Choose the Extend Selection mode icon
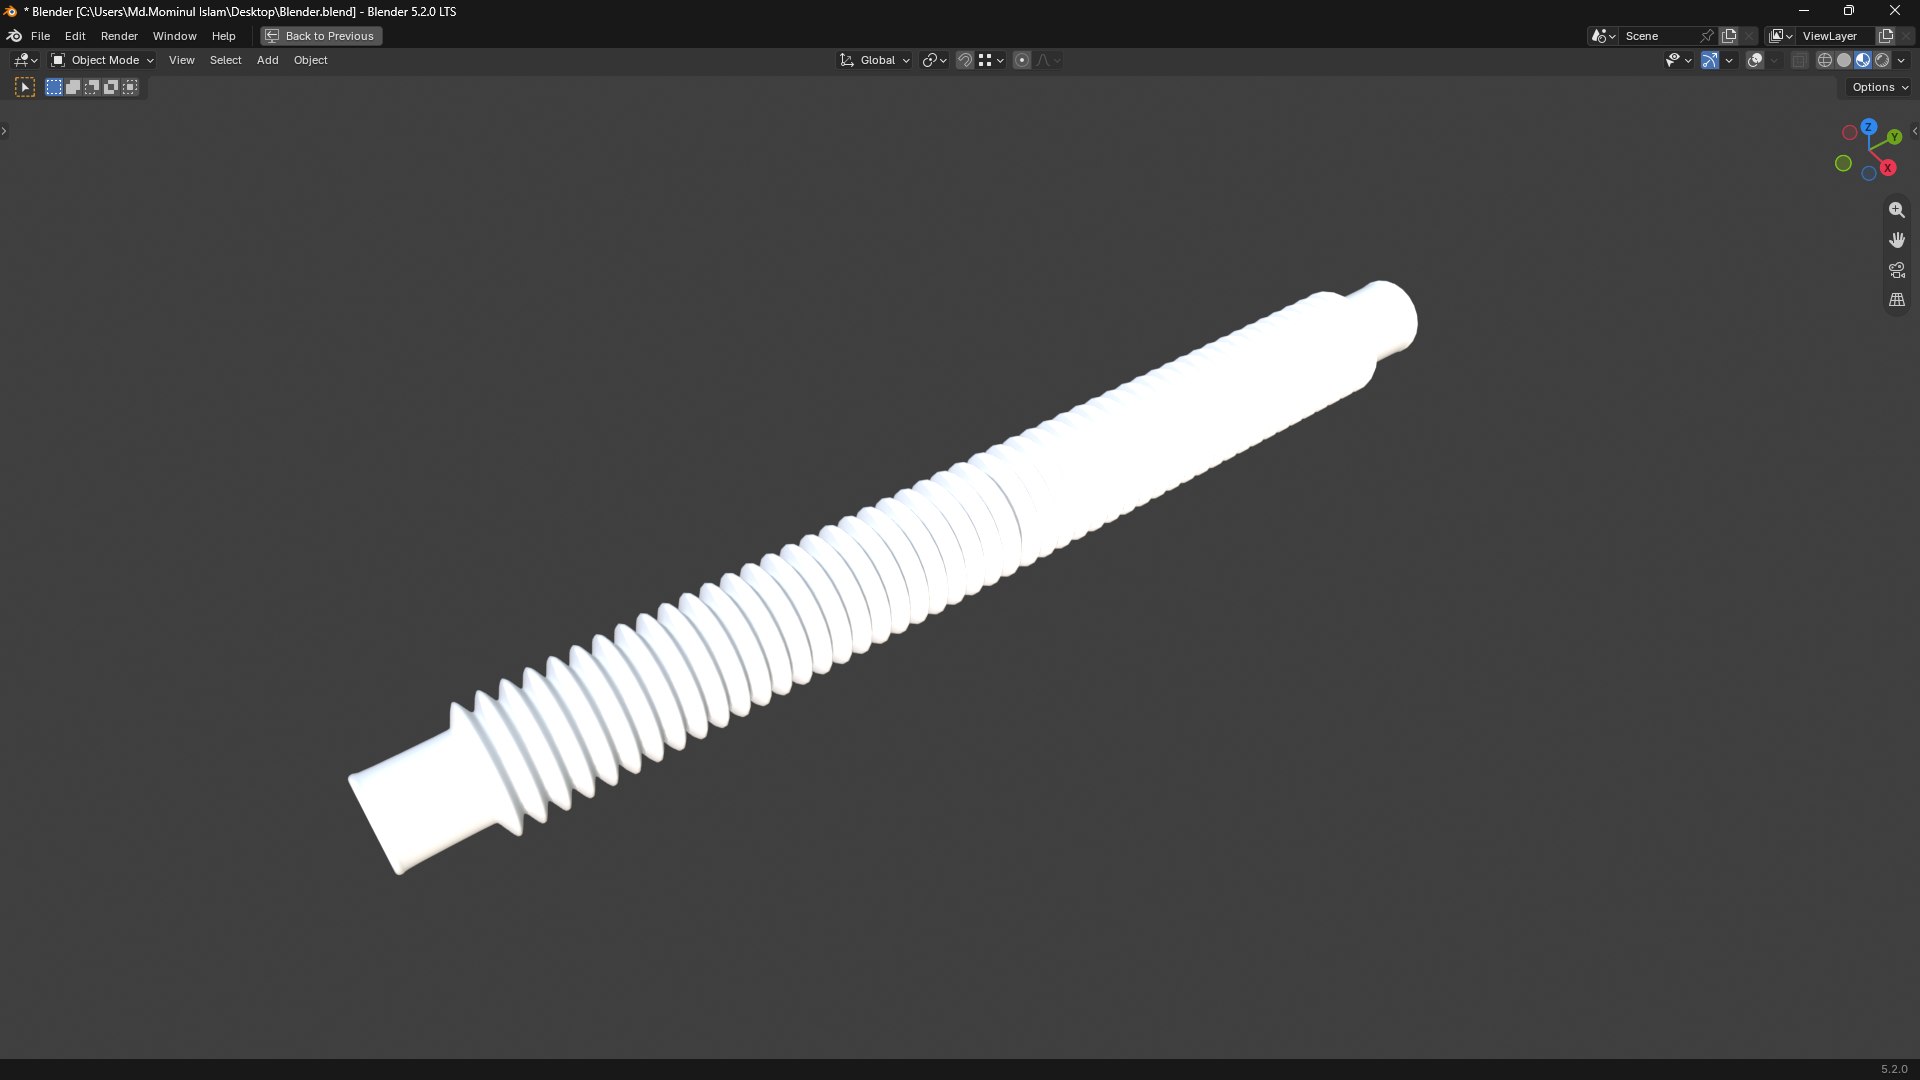This screenshot has height=1080, width=1920. point(73,88)
